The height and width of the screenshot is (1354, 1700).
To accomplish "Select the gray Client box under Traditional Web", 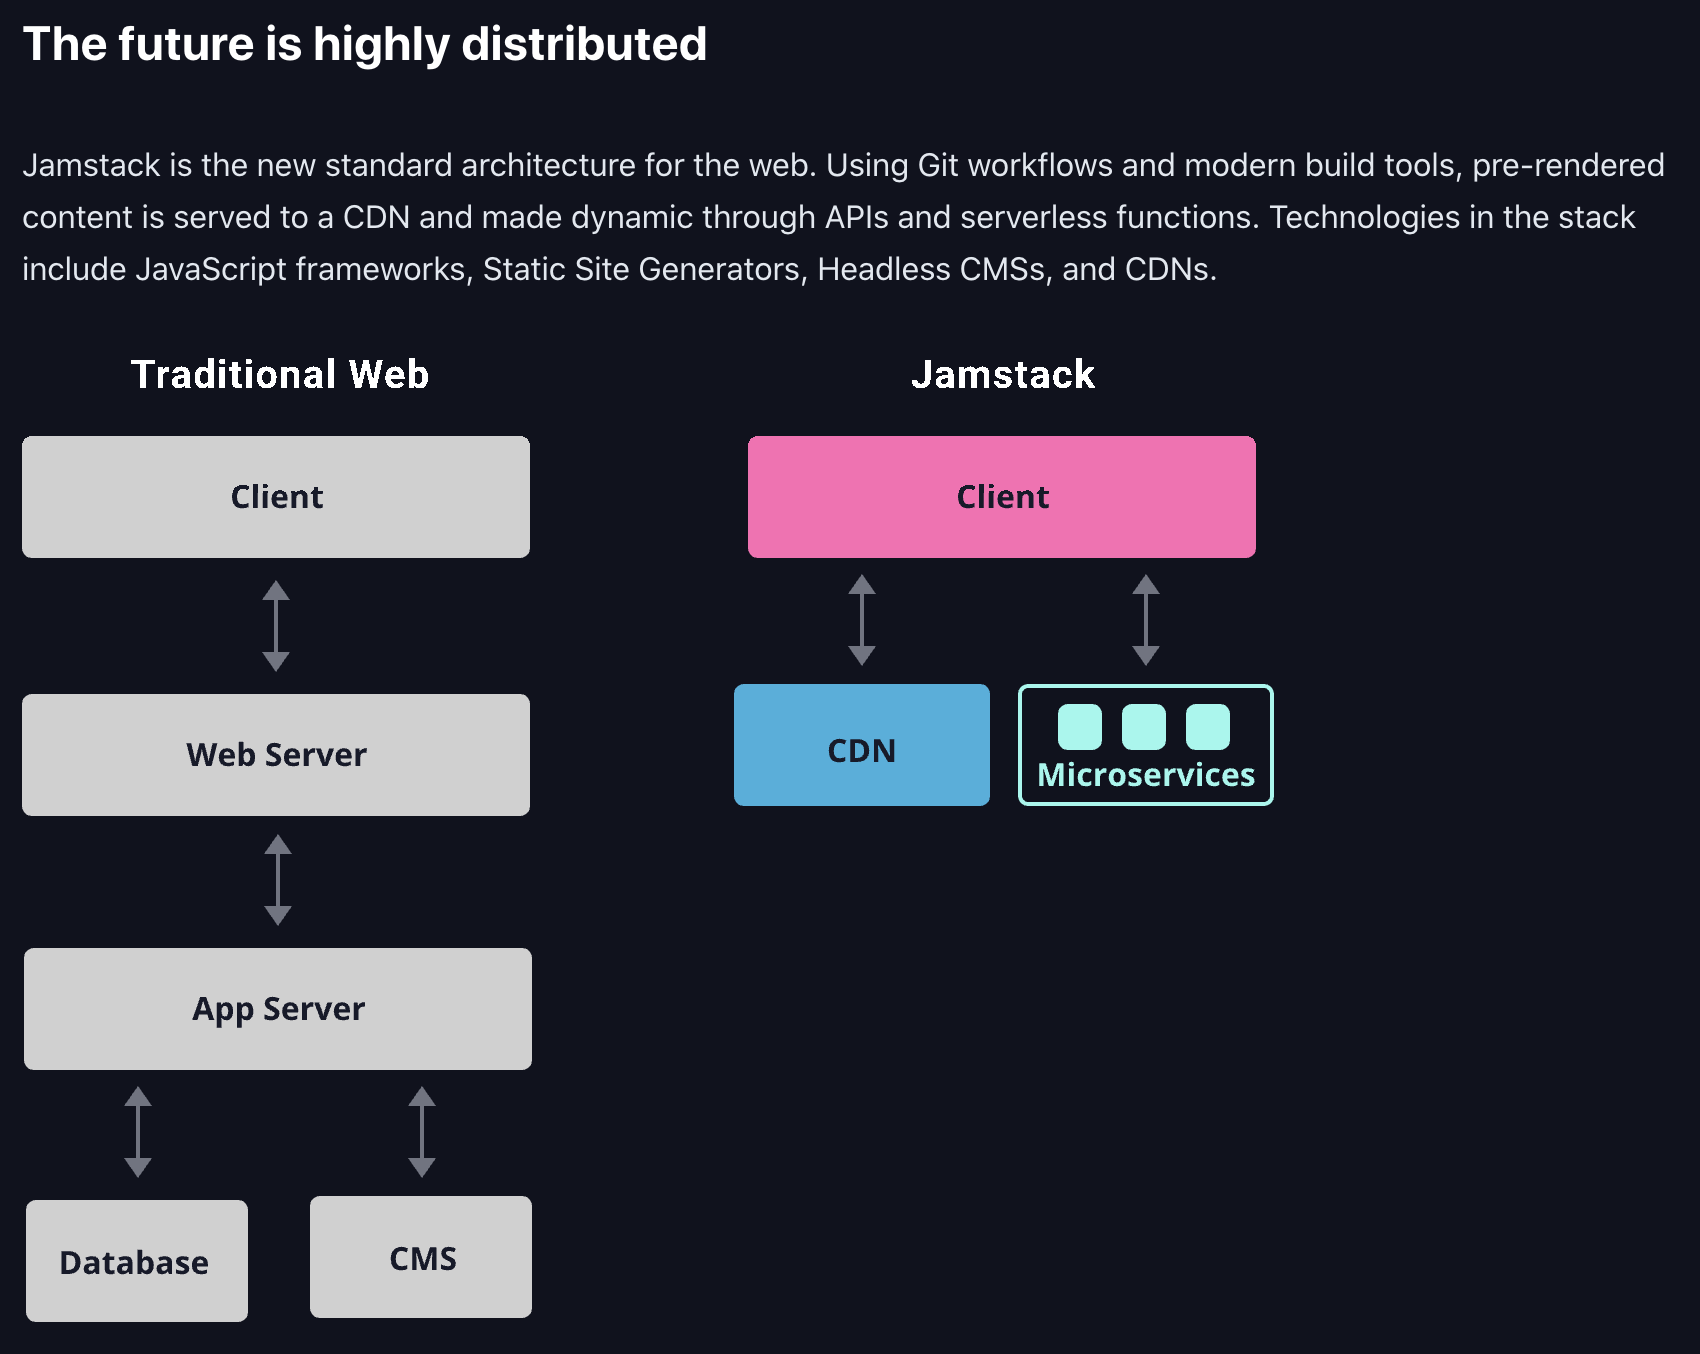I will click(276, 497).
